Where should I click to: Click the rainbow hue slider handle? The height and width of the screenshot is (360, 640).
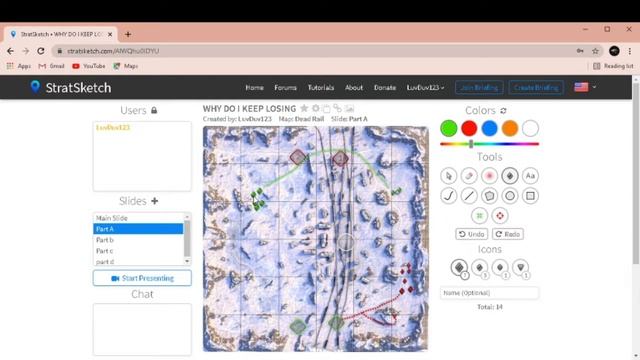coord(471,144)
